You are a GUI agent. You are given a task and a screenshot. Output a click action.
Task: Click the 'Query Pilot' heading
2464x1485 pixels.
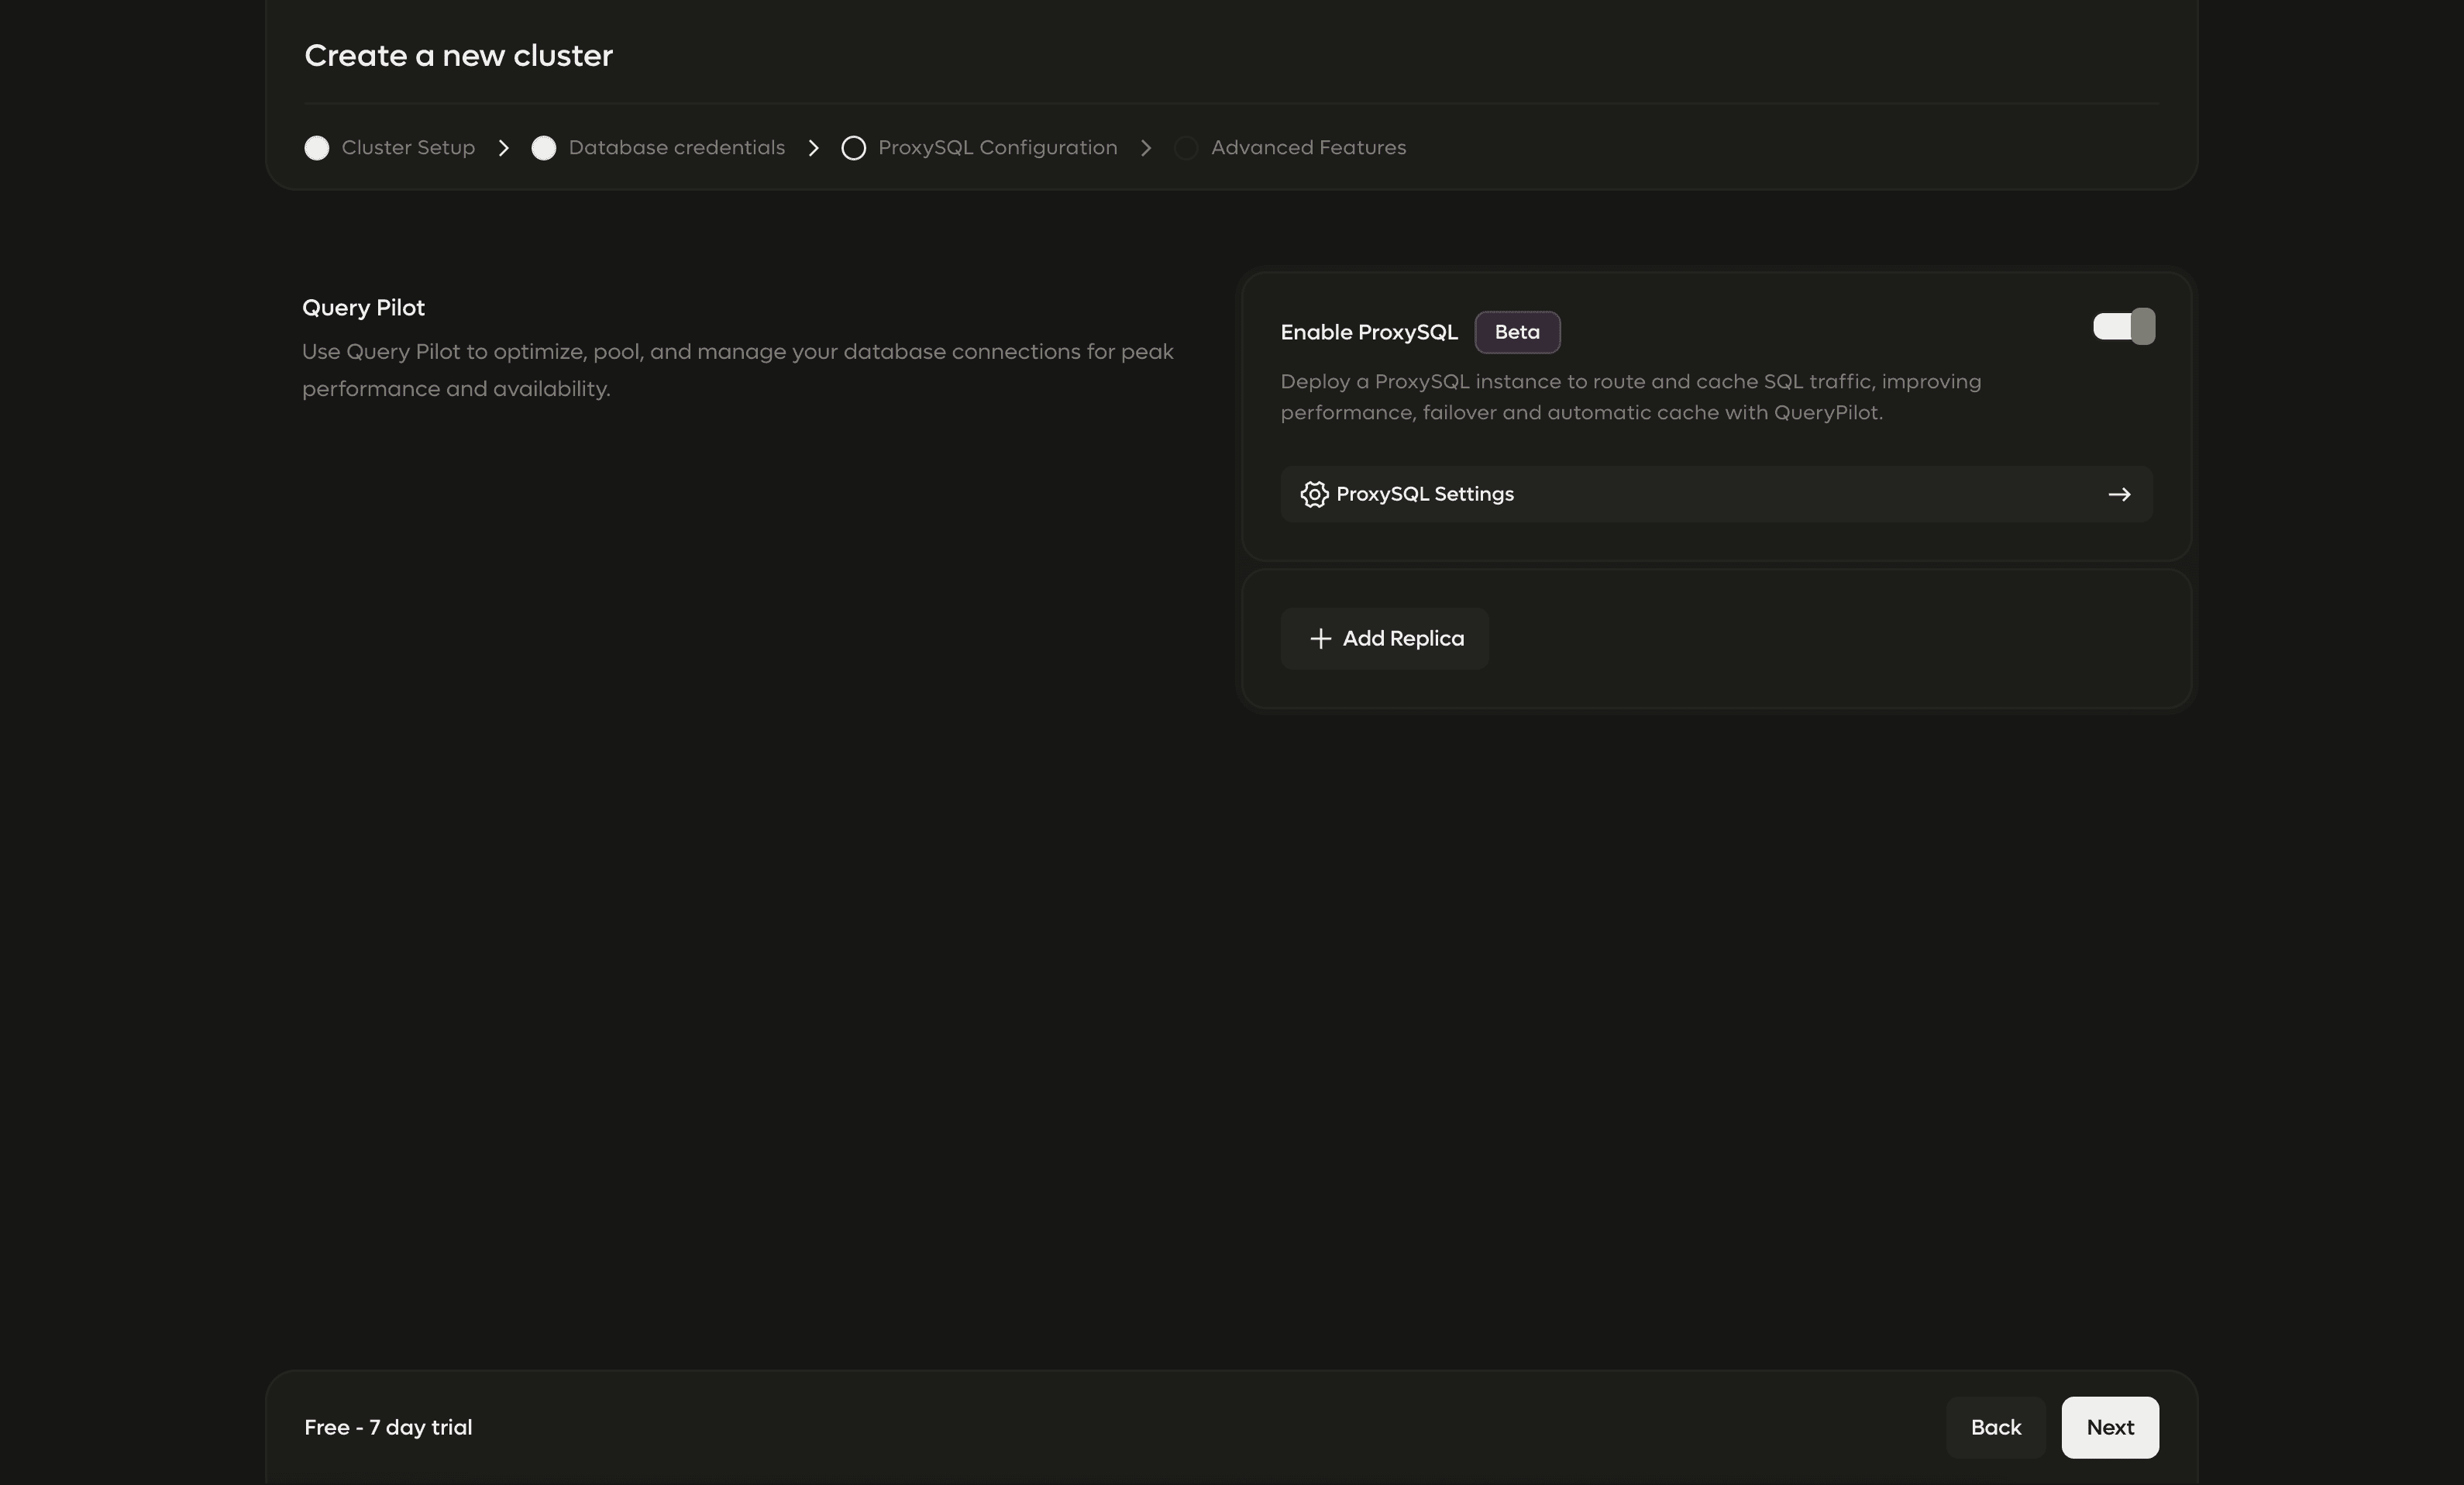pos(363,308)
